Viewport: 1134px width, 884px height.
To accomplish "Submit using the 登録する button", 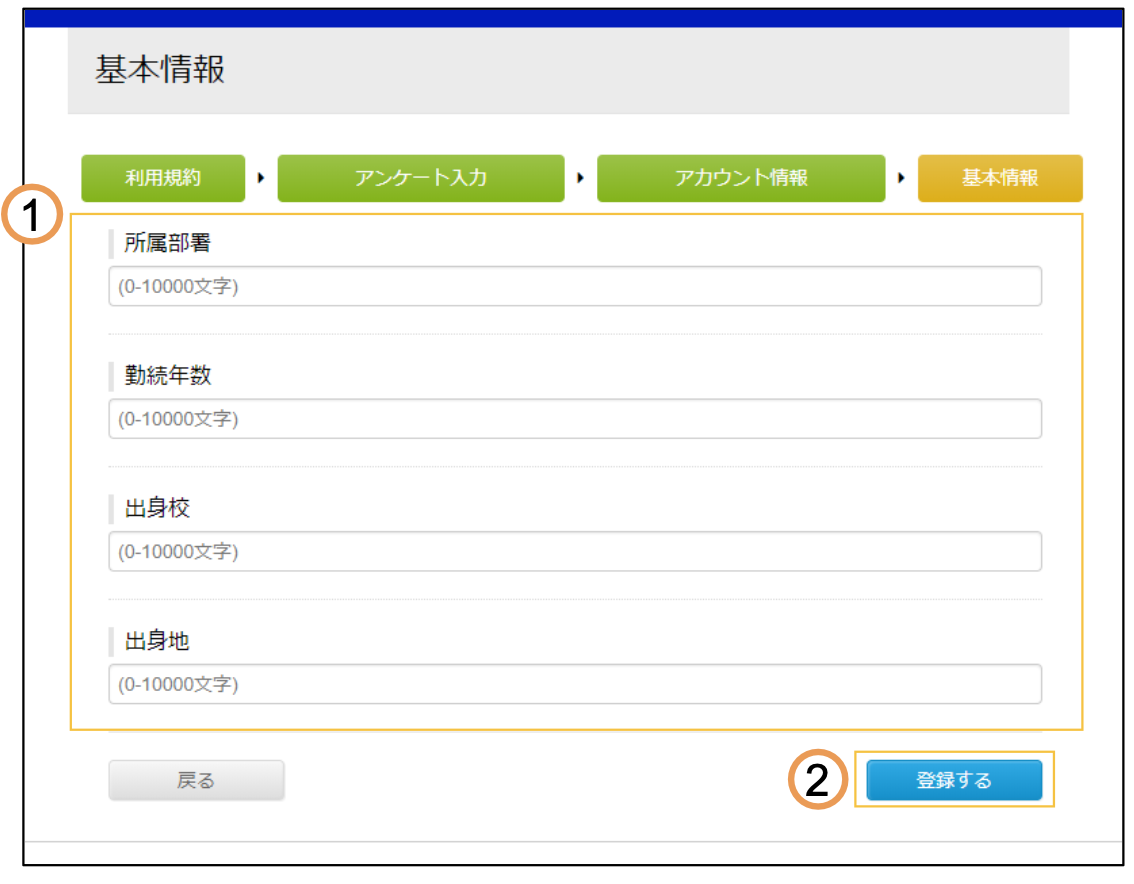I will tap(954, 780).
